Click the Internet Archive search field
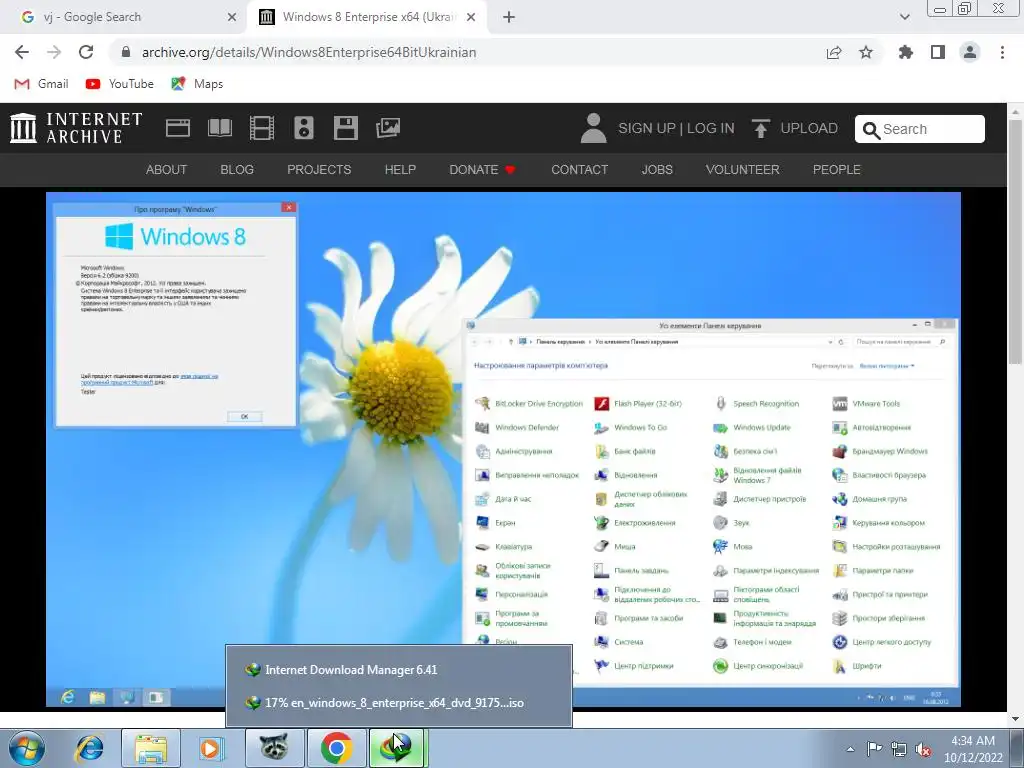1024x768 pixels. pos(920,129)
